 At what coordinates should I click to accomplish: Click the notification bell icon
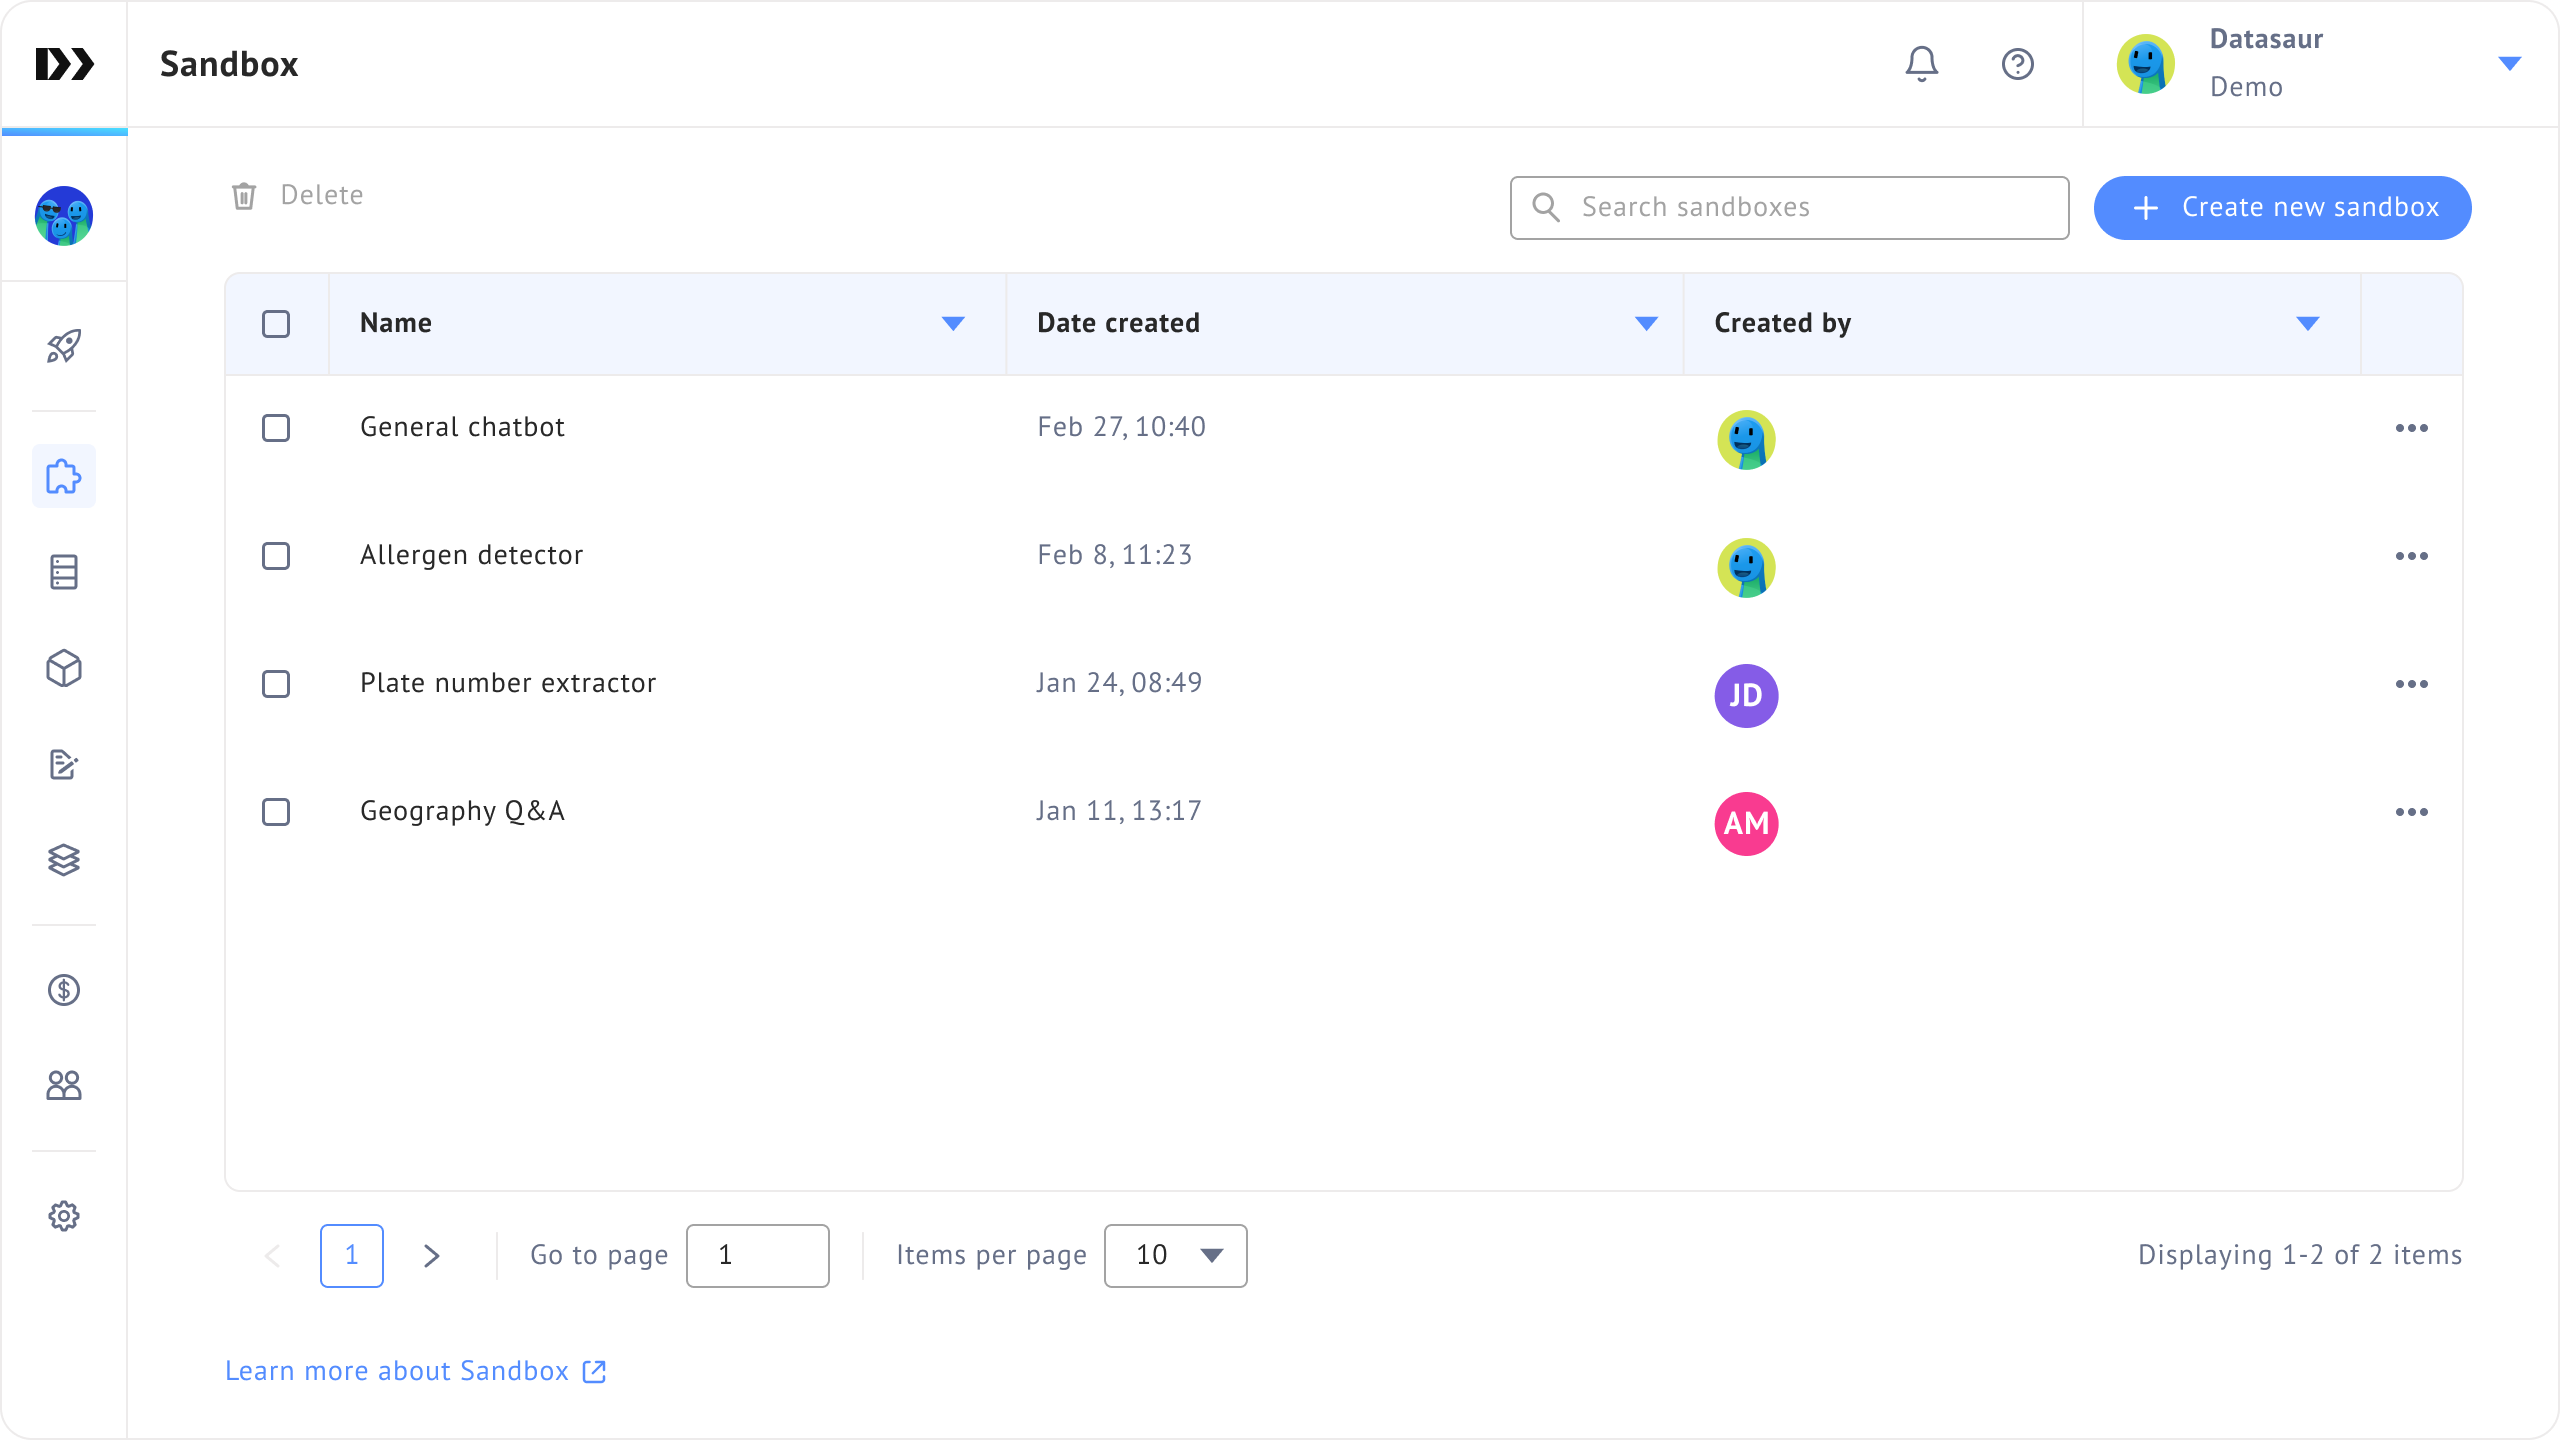pyautogui.click(x=1921, y=64)
